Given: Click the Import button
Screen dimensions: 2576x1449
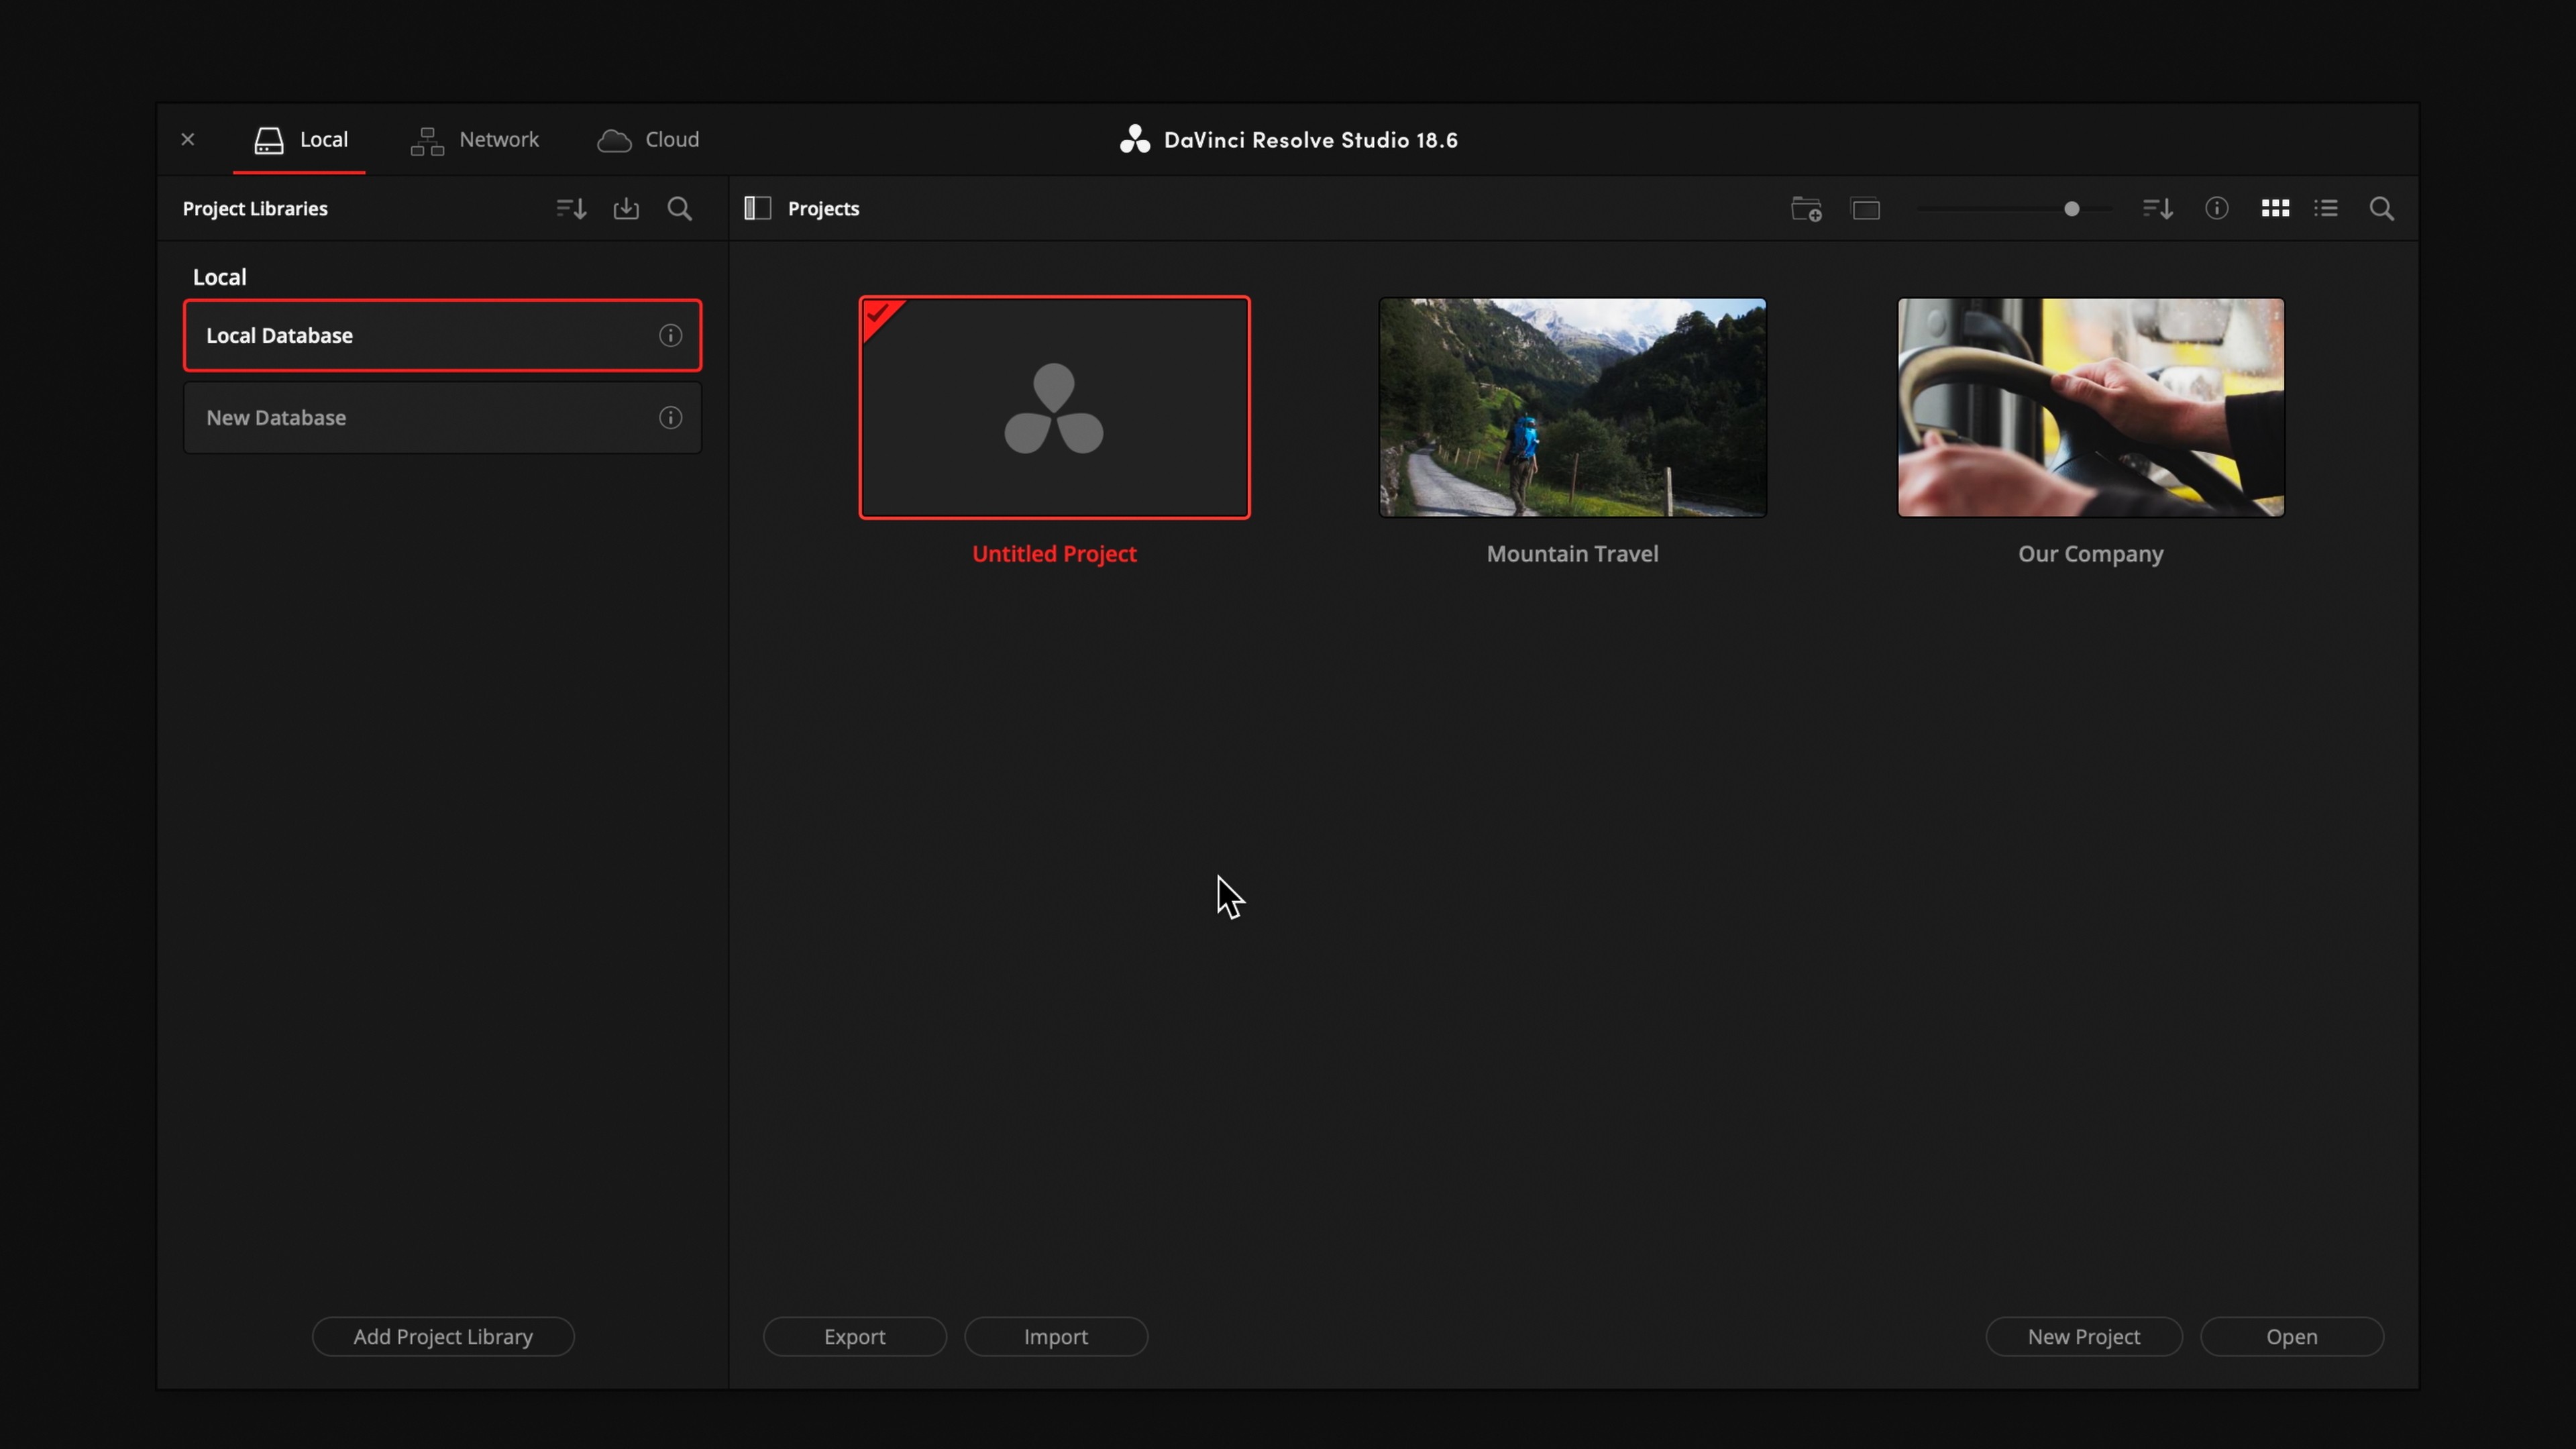Looking at the screenshot, I should click(1055, 1337).
